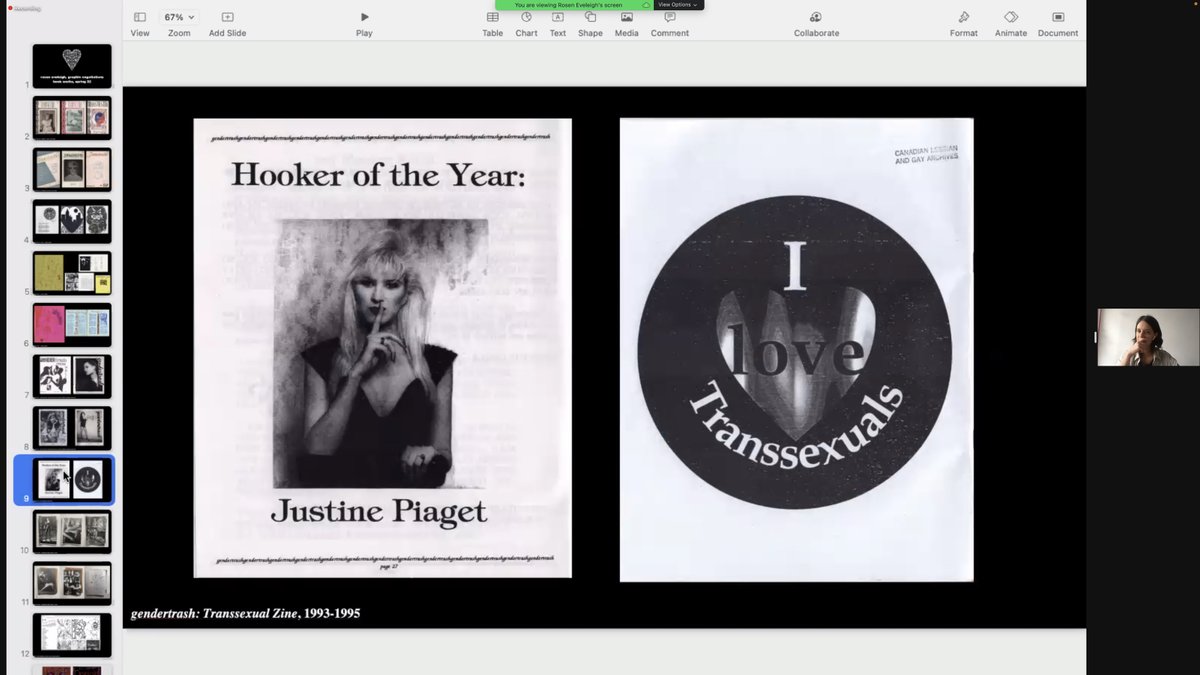This screenshot has width=1200, height=675.
Task: Play the presentation
Action: click(364, 17)
